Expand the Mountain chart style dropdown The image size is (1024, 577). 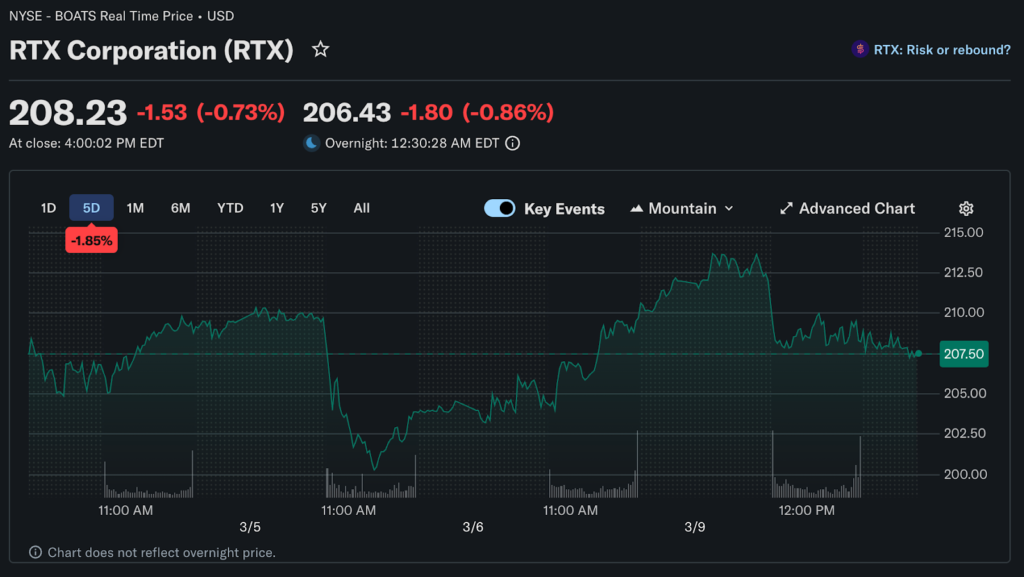point(728,208)
